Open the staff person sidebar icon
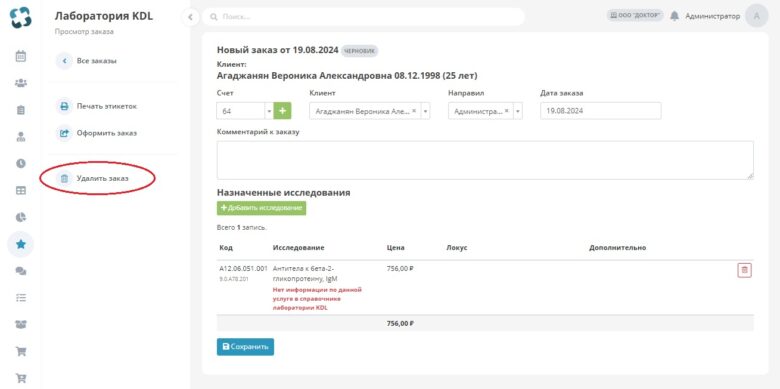 (x=20, y=137)
